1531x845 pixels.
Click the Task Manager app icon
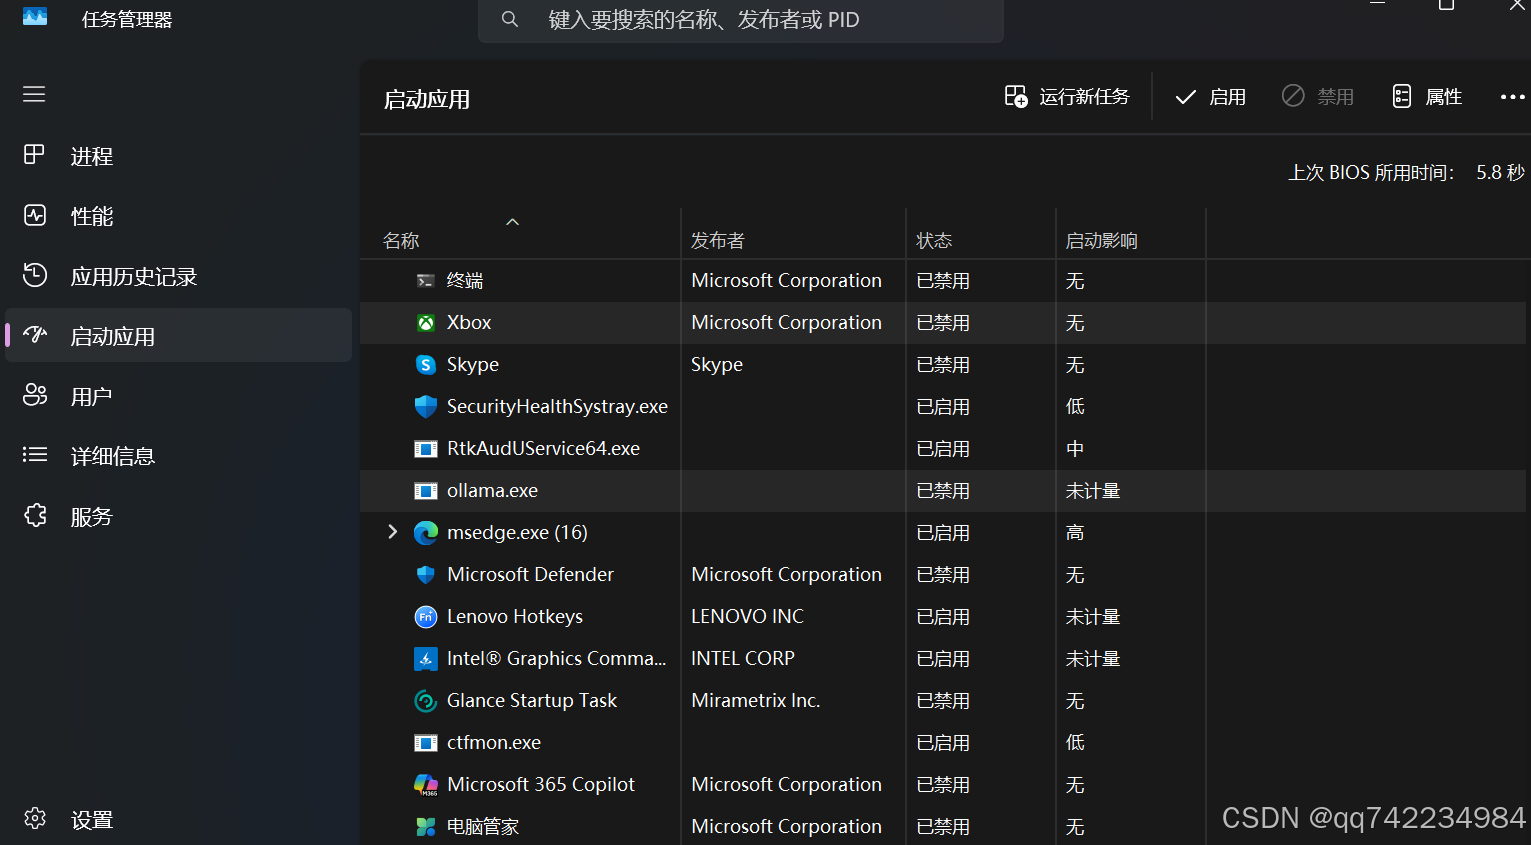pyautogui.click(x=35, y=17)
